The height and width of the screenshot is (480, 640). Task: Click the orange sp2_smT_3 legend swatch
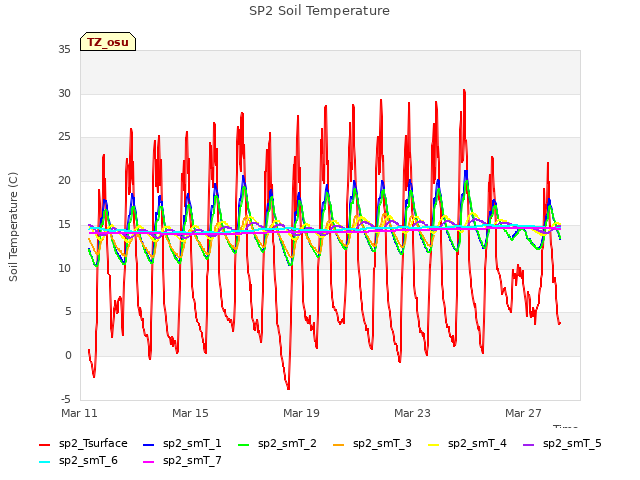click(x=339, y=445)
